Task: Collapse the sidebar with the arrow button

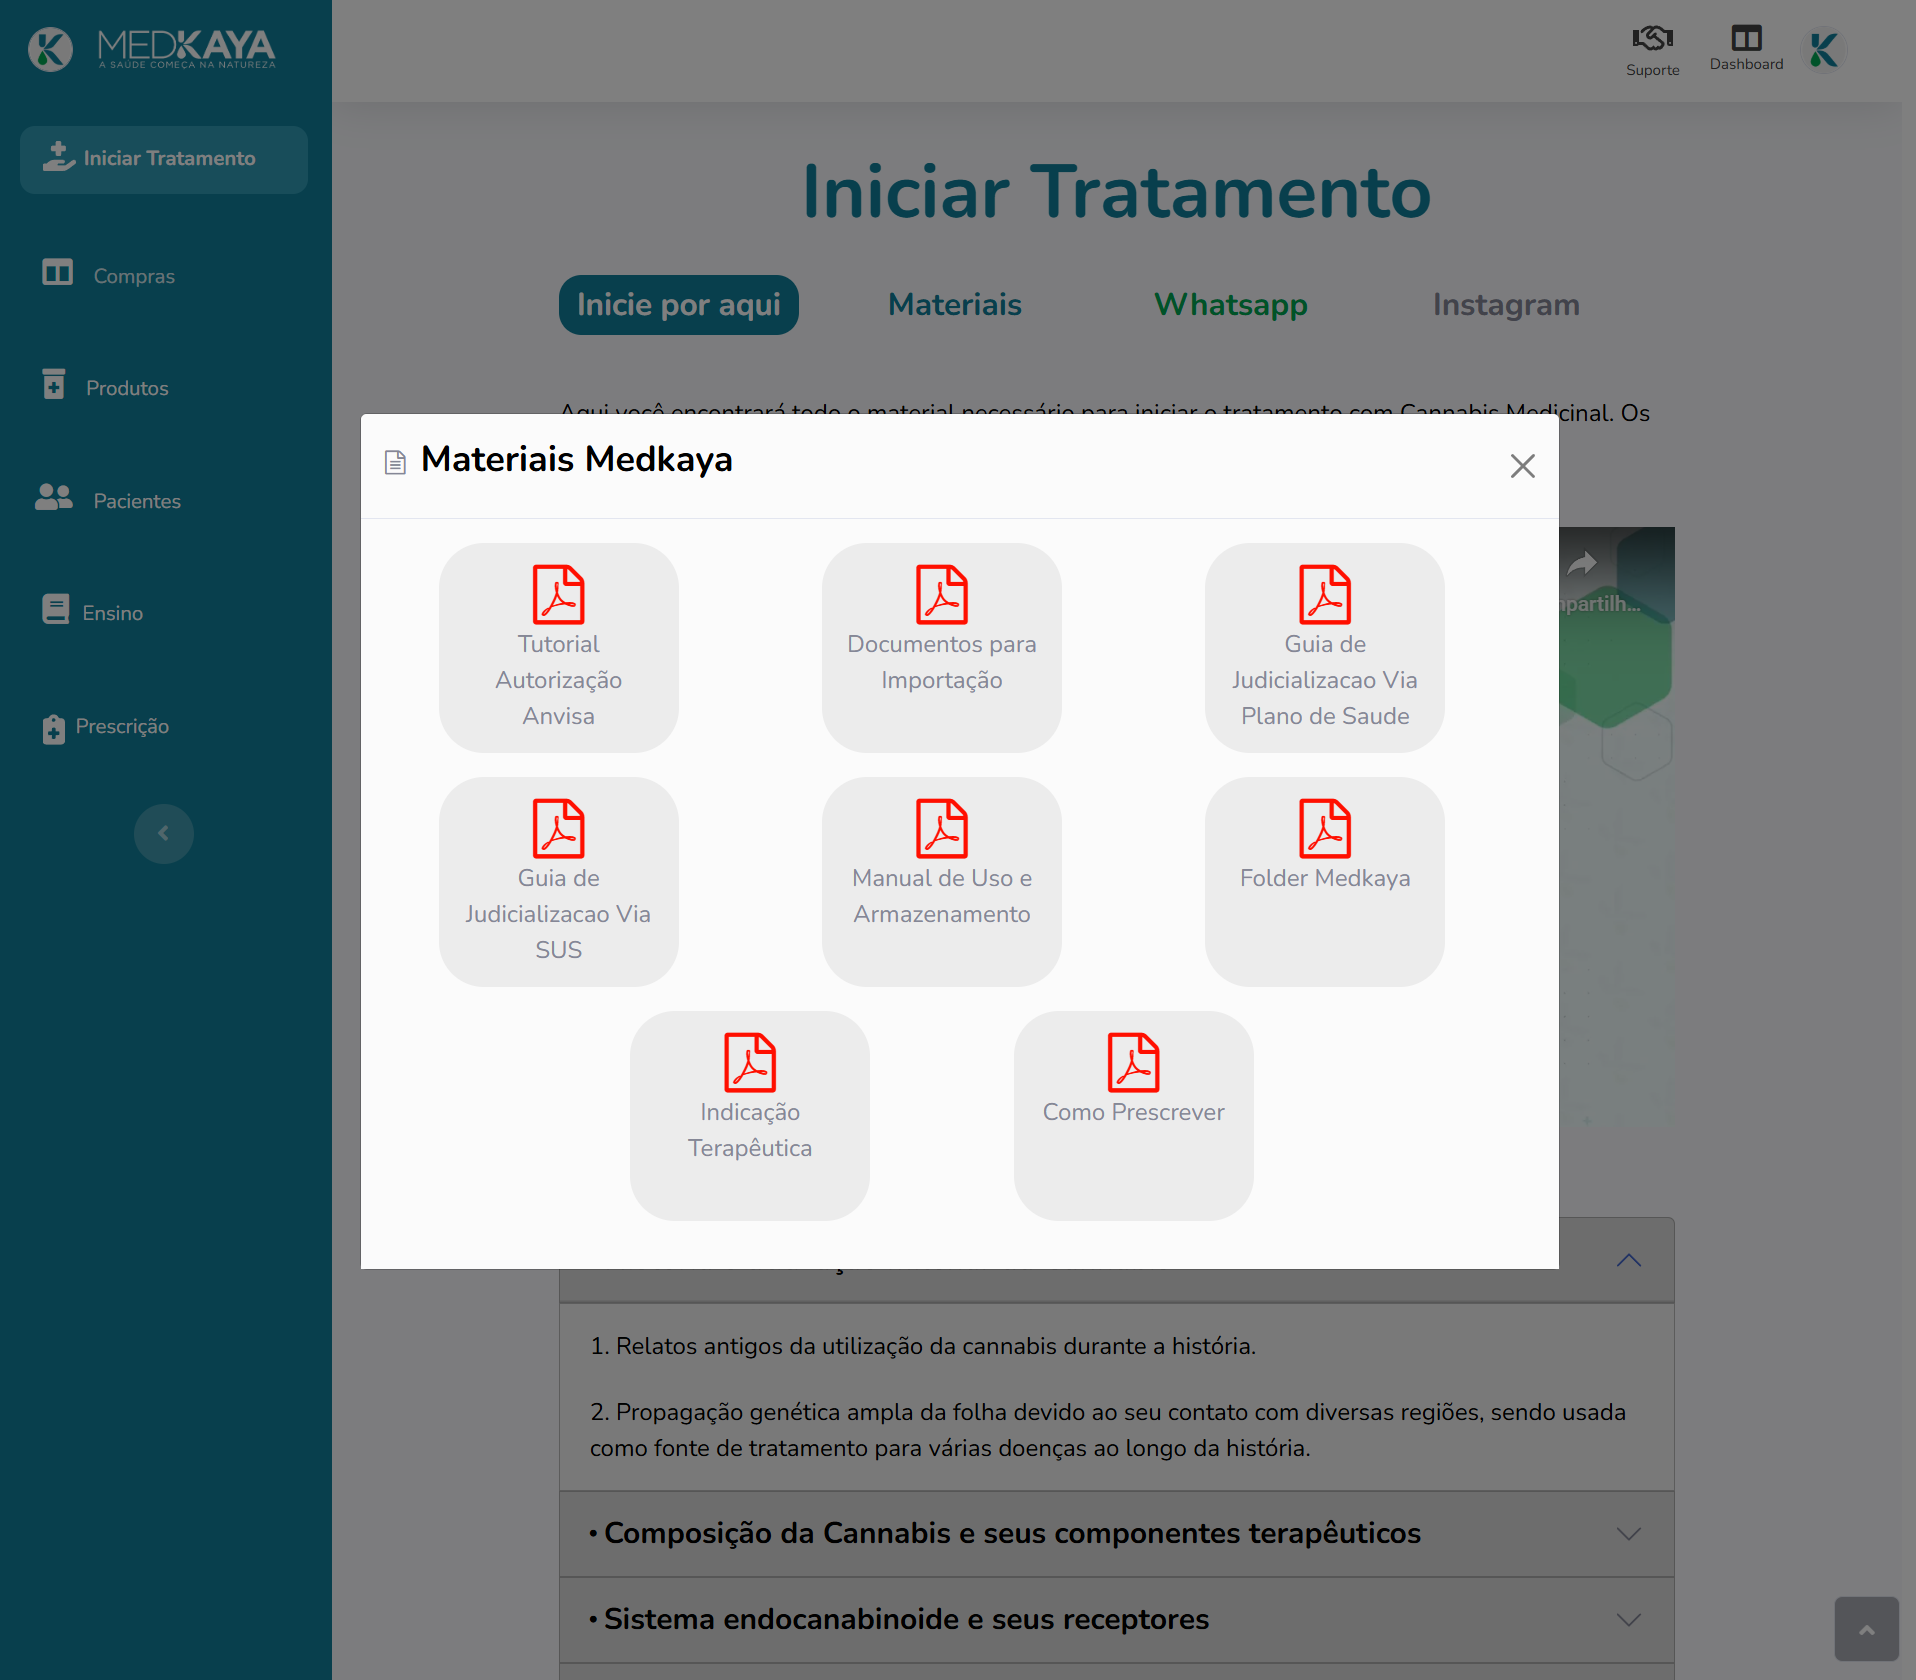Action: tap(164, 834)
